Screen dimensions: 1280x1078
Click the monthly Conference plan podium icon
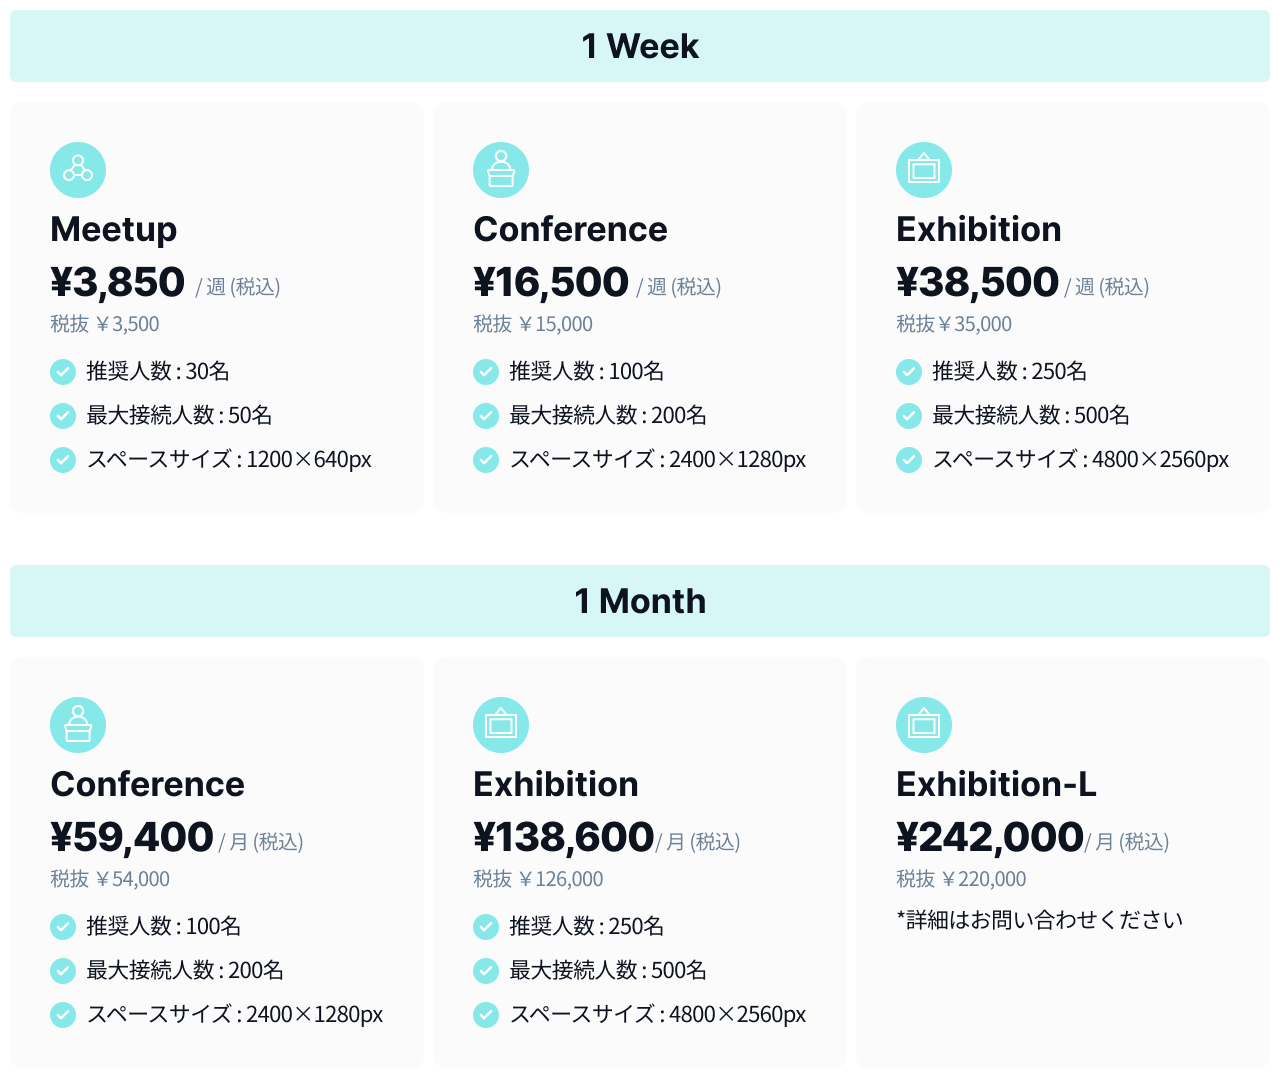pos(78,725)
